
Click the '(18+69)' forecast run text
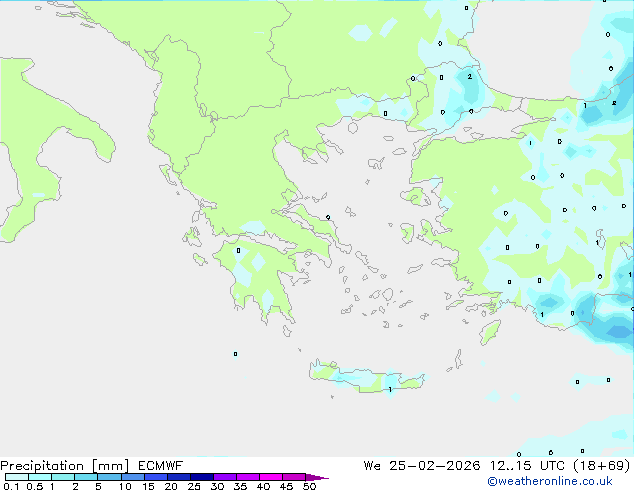[x=602, y=466]
